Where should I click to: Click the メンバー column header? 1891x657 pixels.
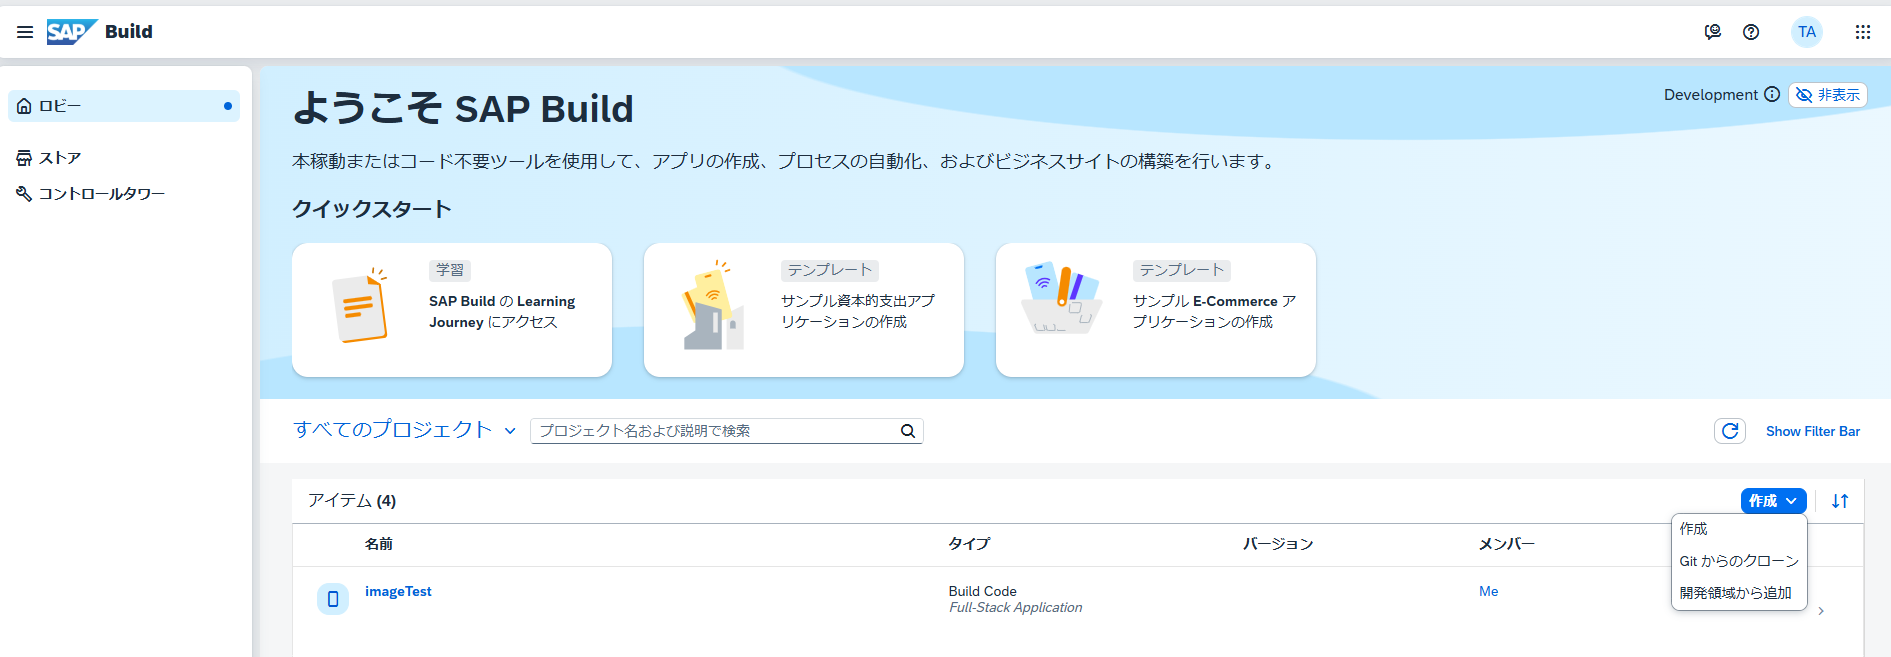point(1506,544)
